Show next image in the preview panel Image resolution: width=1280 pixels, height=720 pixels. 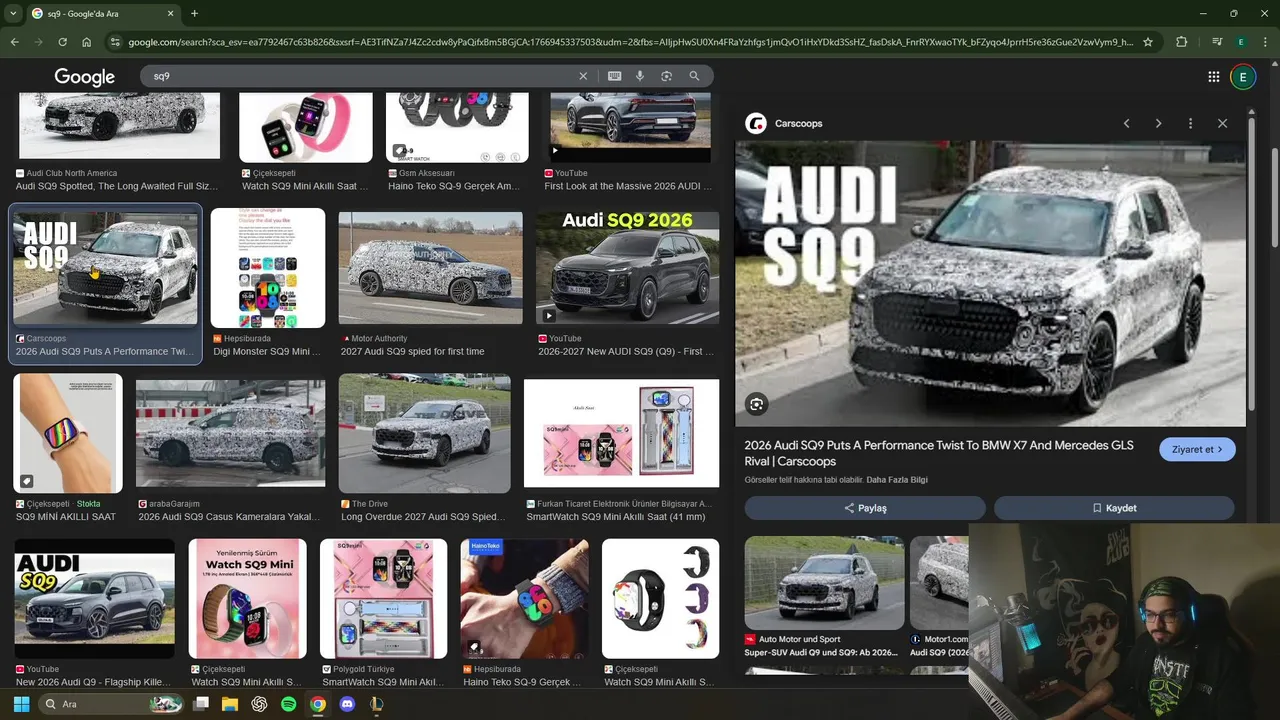[x=1158, y=123]
